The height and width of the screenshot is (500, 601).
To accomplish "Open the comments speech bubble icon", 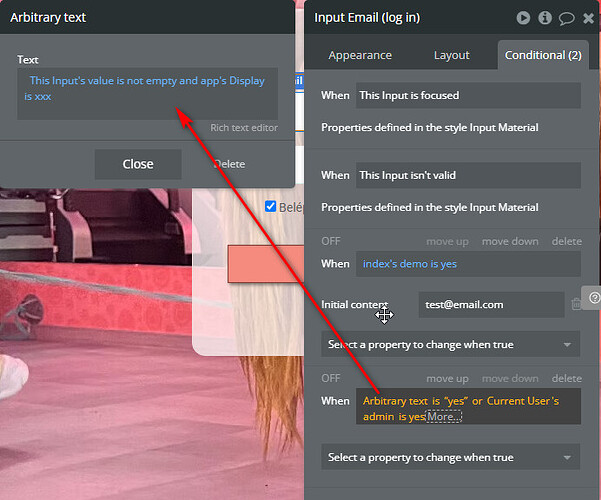I will 566,18.
